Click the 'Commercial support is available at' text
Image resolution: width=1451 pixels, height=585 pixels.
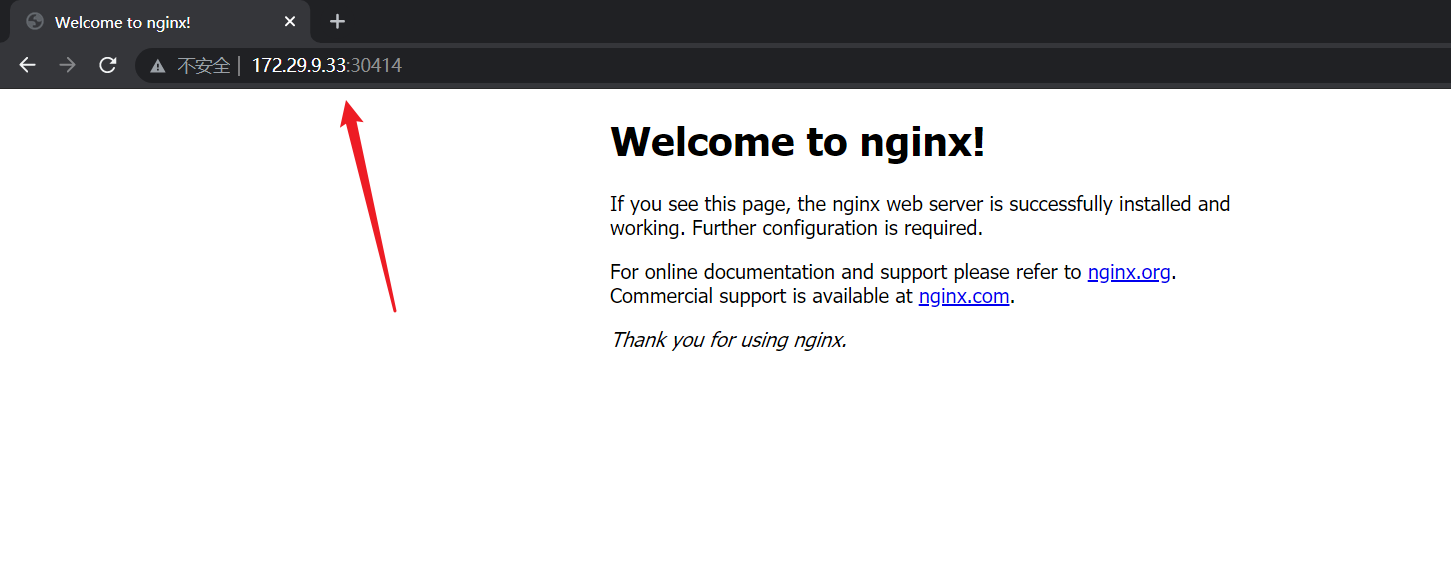point(762,296)
